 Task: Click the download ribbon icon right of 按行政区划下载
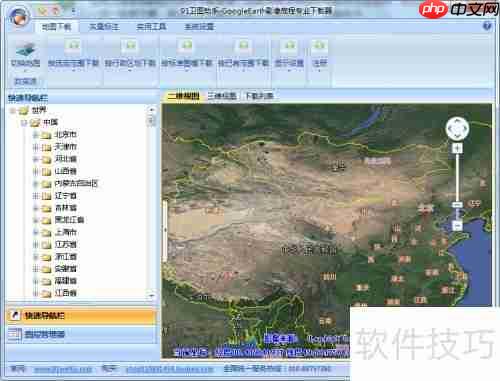(x=187, y=46)
